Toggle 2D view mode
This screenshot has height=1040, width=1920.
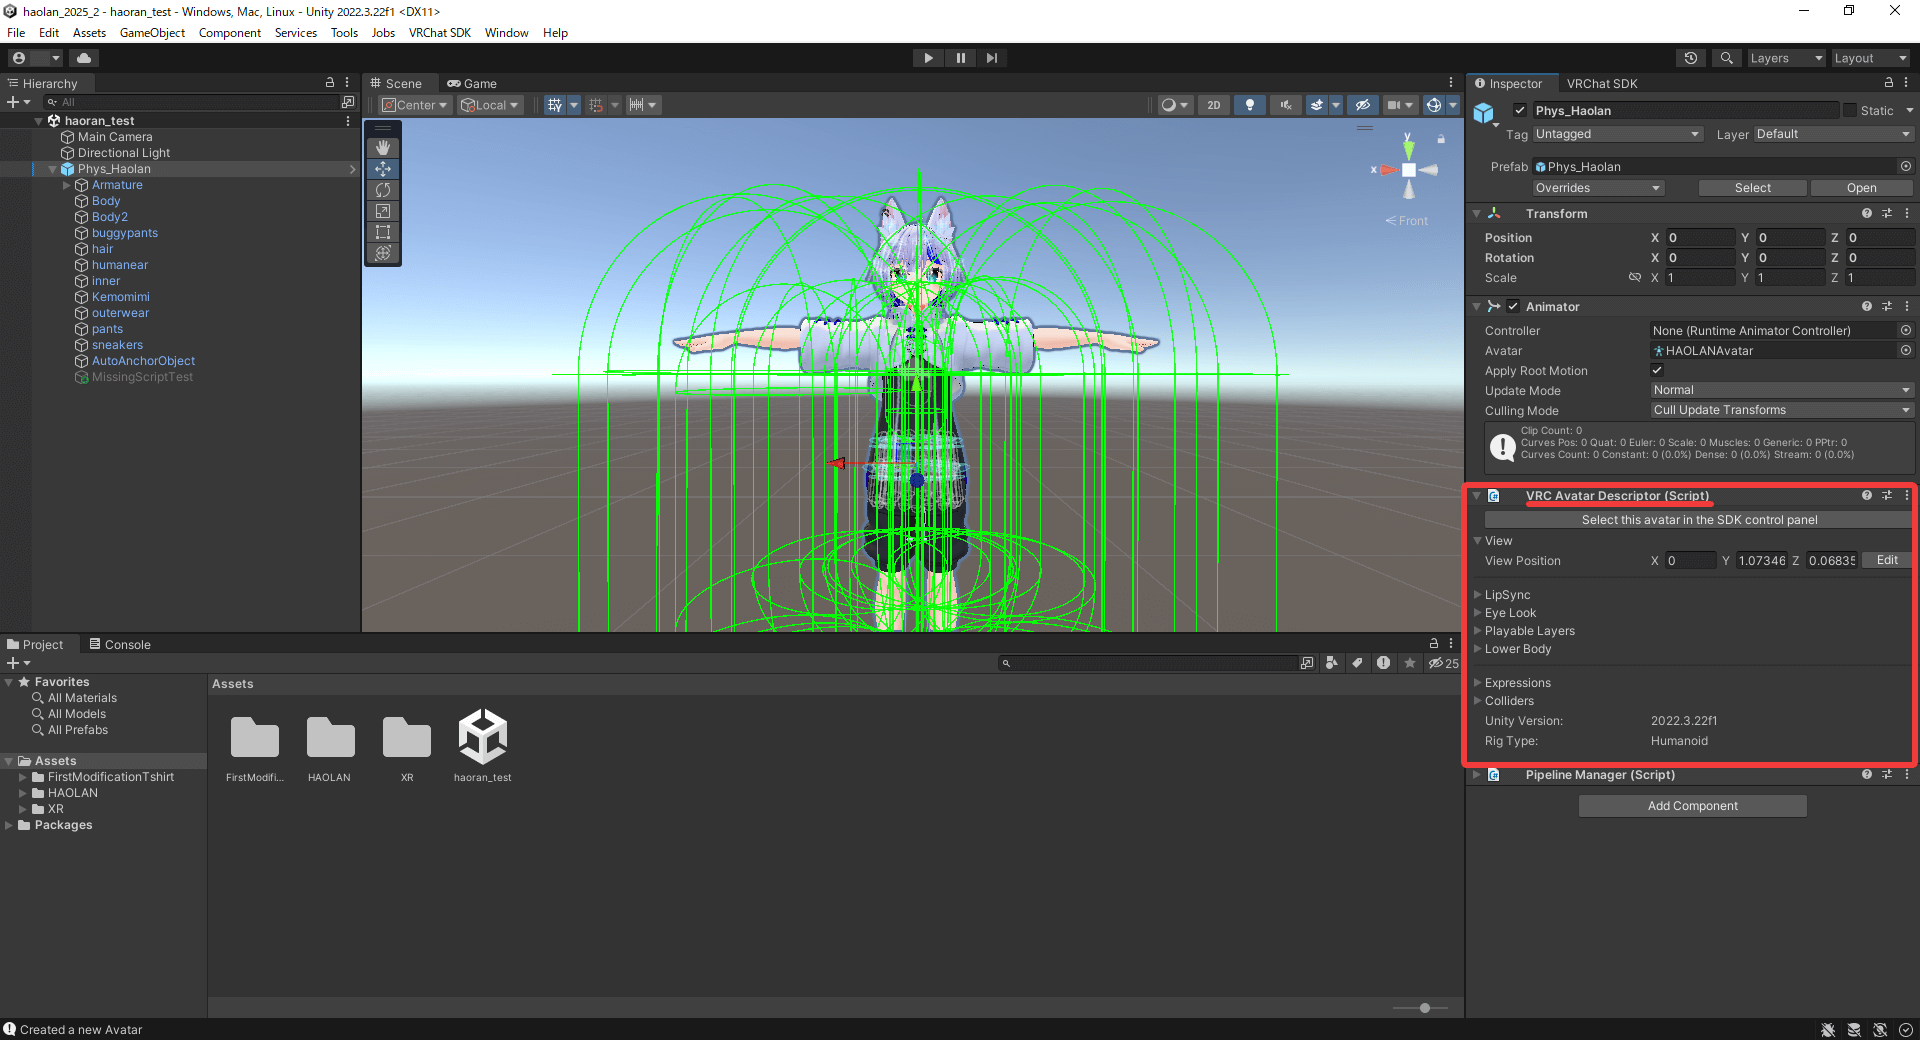1213,105
